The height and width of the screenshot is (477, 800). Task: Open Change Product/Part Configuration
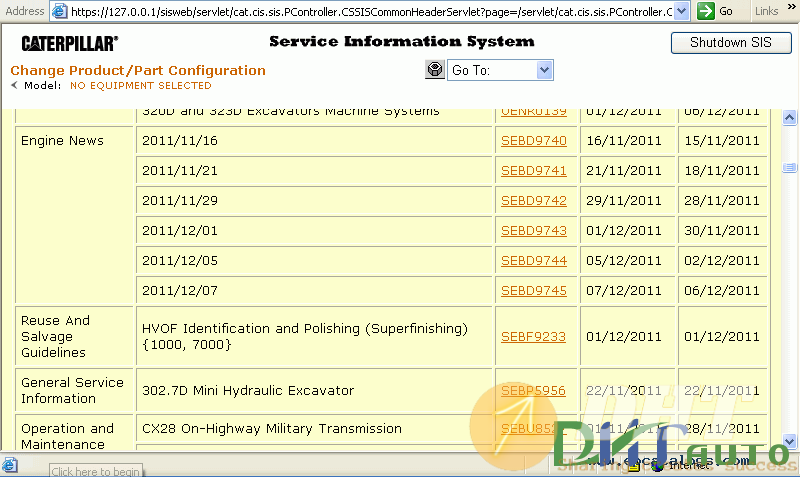click(138, 71)
